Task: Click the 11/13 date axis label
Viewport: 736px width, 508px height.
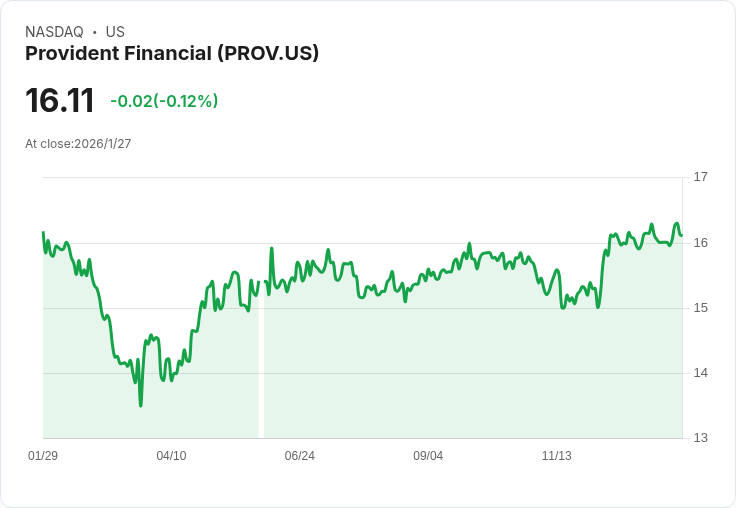Action: (x=556, y=456)
